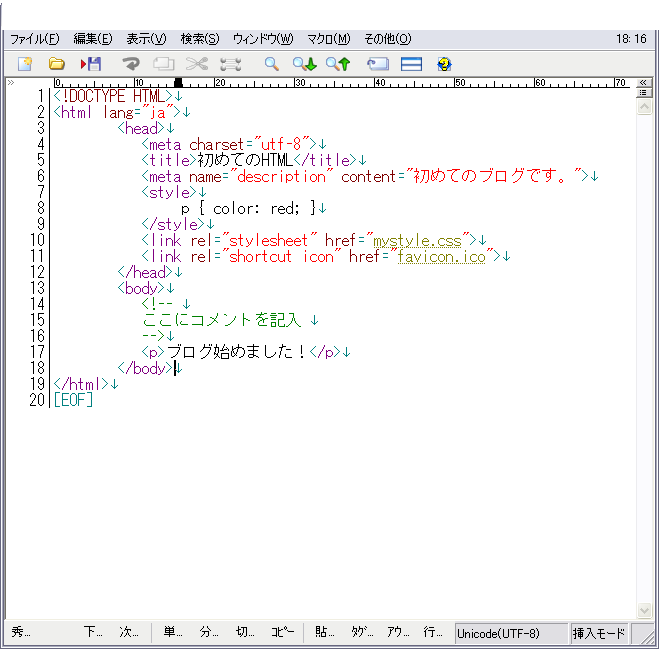Click the outline list icon below the ruler
659x649 pixels.
coord(643,92)
